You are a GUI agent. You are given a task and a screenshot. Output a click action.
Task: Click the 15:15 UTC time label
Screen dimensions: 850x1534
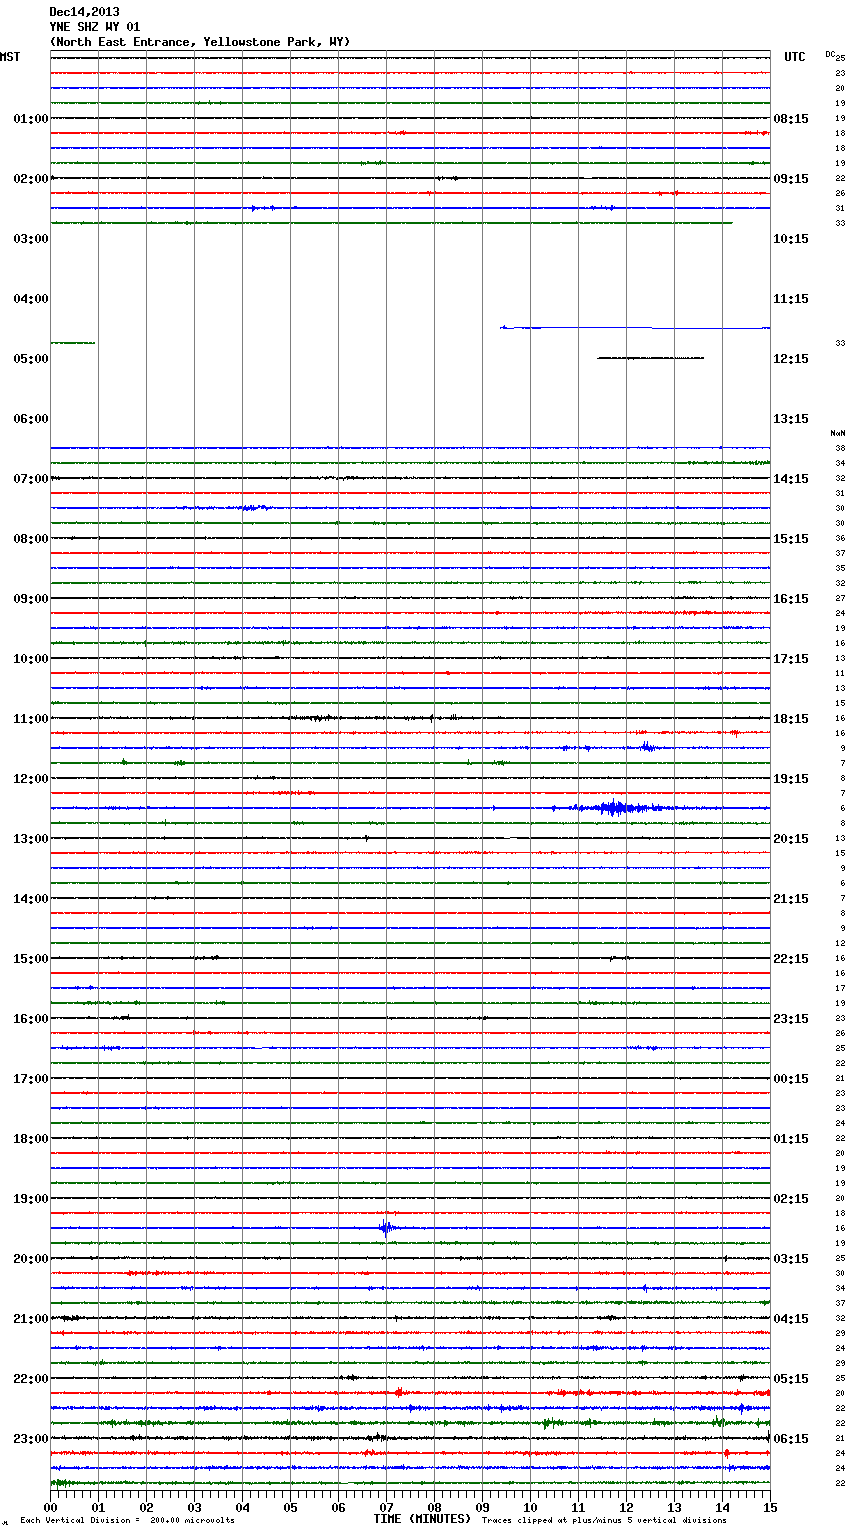791,539
